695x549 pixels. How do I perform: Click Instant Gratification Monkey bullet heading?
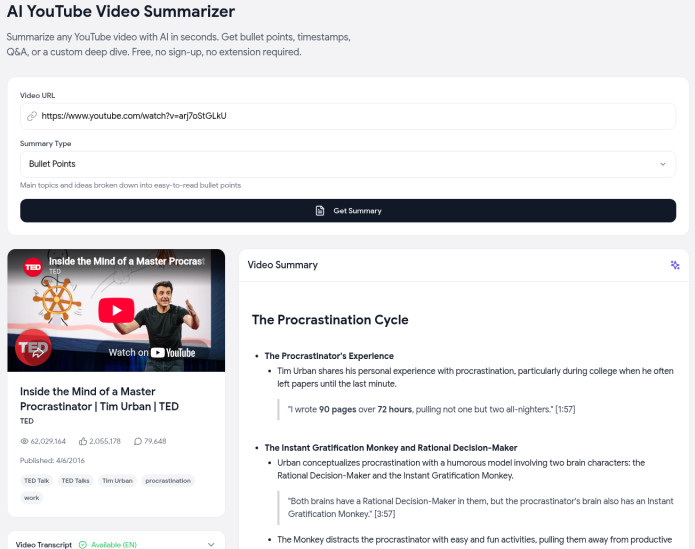(x=390, y=448)
